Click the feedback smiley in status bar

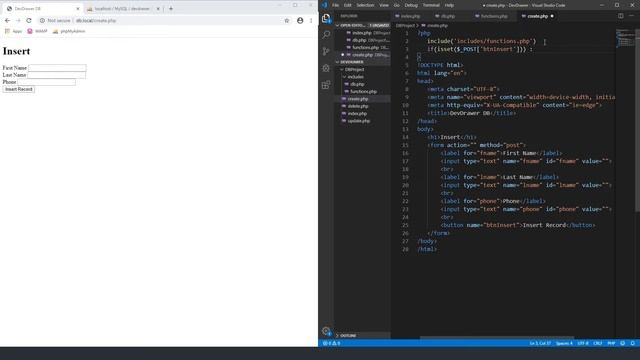(x=623, y=343)
